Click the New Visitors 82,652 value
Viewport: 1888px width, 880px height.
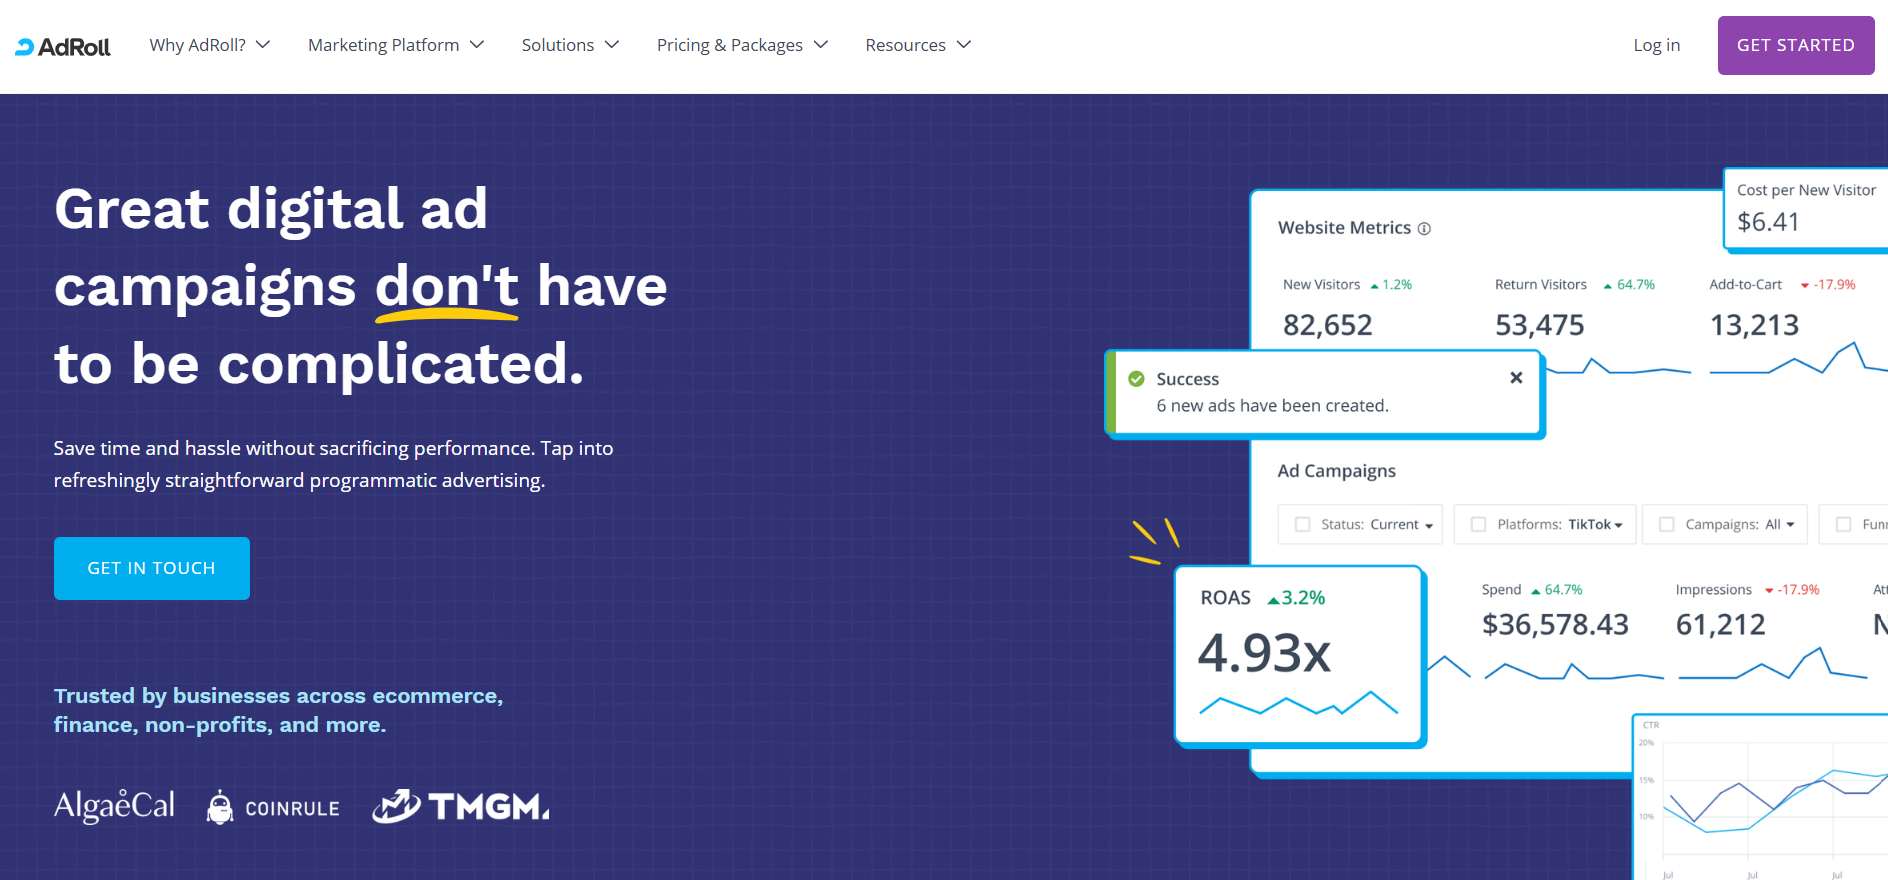click(x=1328, y=325)
